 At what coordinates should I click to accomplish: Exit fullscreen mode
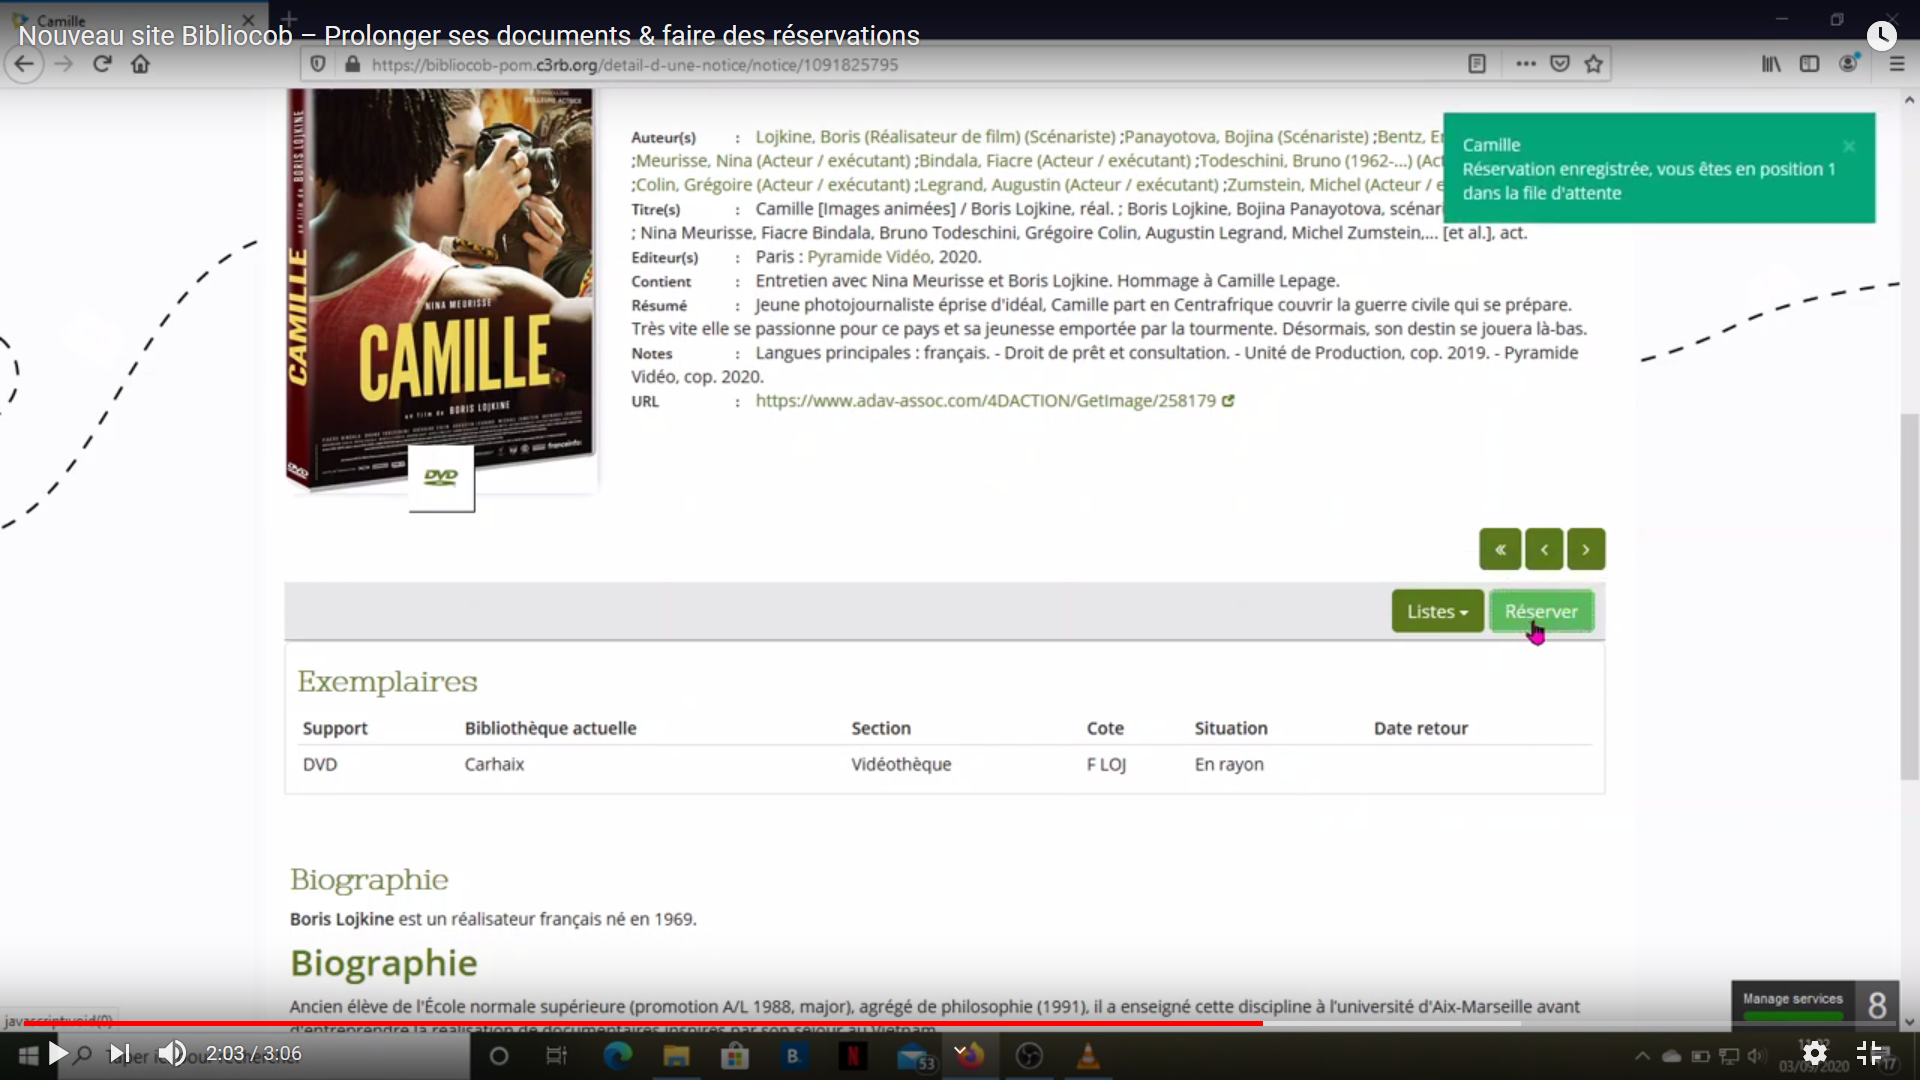(x=1869, y=1053)
